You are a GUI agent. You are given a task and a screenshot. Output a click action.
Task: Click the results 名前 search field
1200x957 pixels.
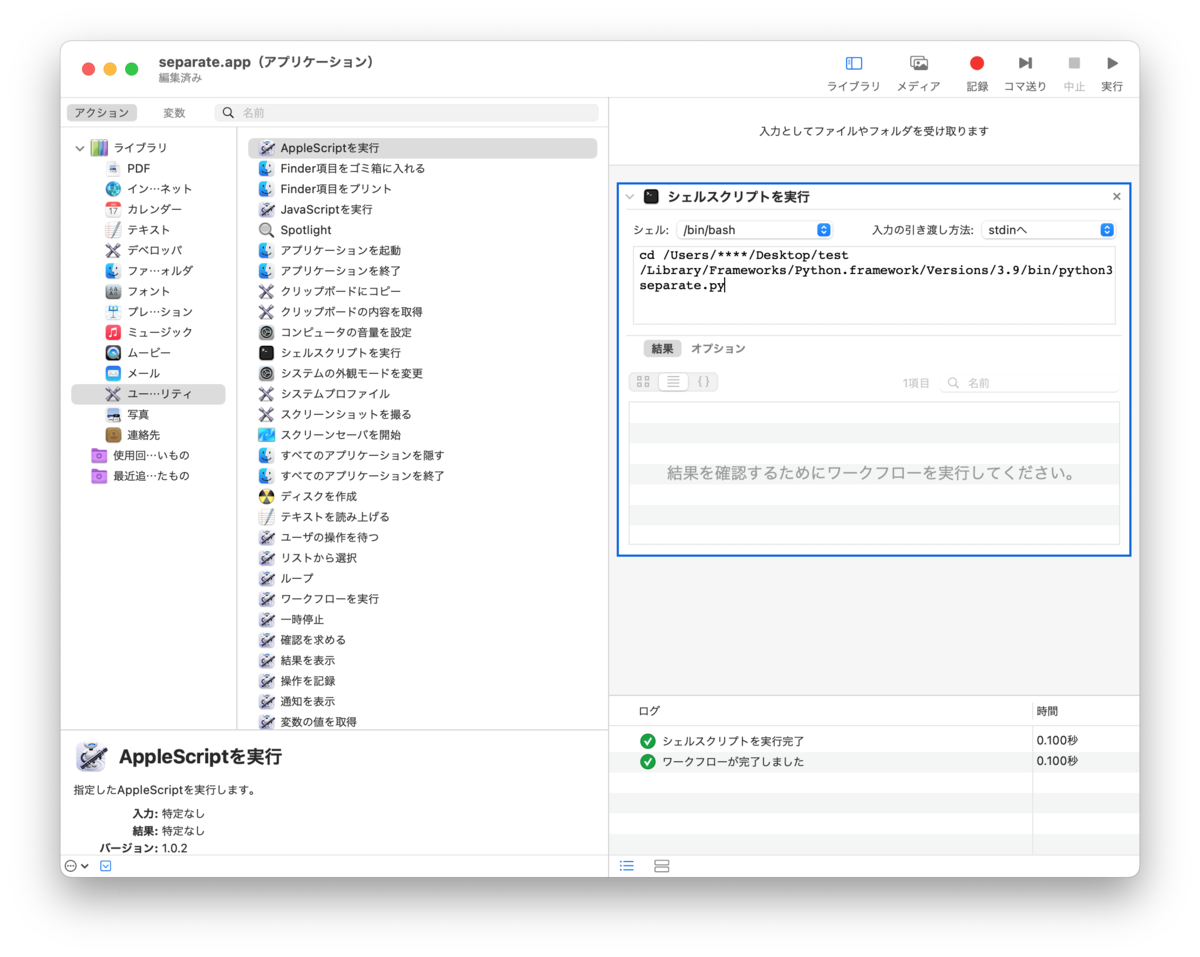tap(1030, 383)
